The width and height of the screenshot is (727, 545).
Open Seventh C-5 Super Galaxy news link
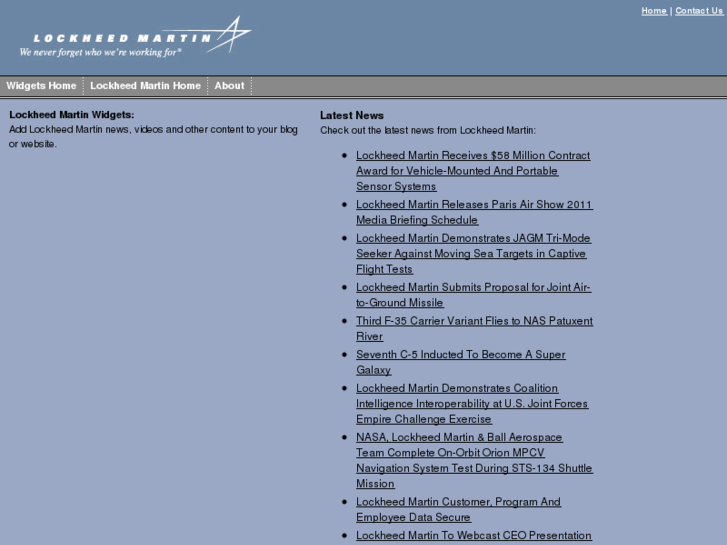[x=461, y=362]
